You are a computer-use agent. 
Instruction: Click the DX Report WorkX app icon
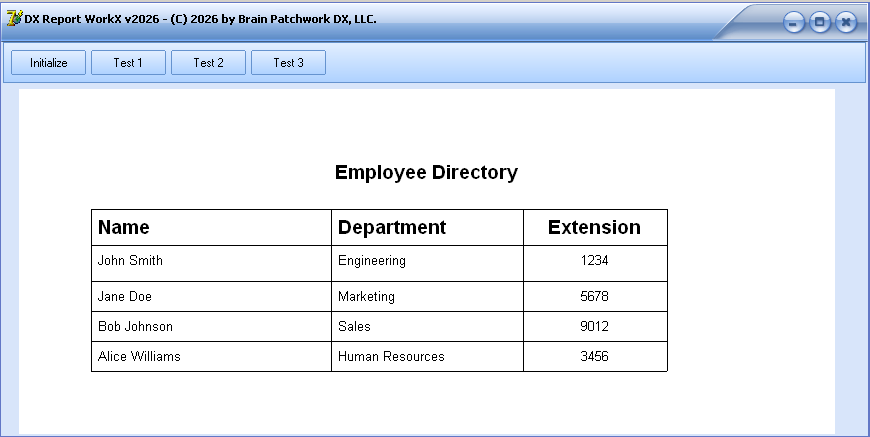pos(14,19)
